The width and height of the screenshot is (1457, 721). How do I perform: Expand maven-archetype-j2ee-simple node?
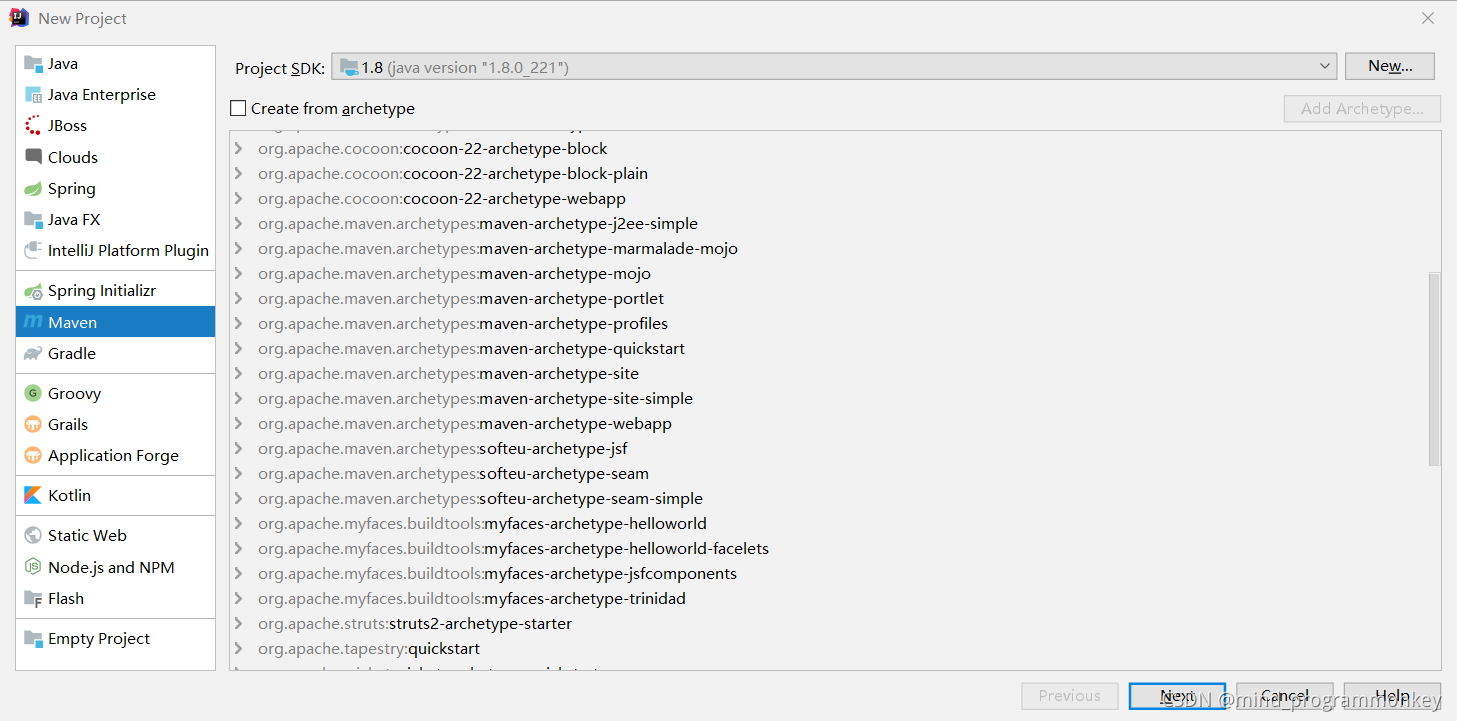238,224
